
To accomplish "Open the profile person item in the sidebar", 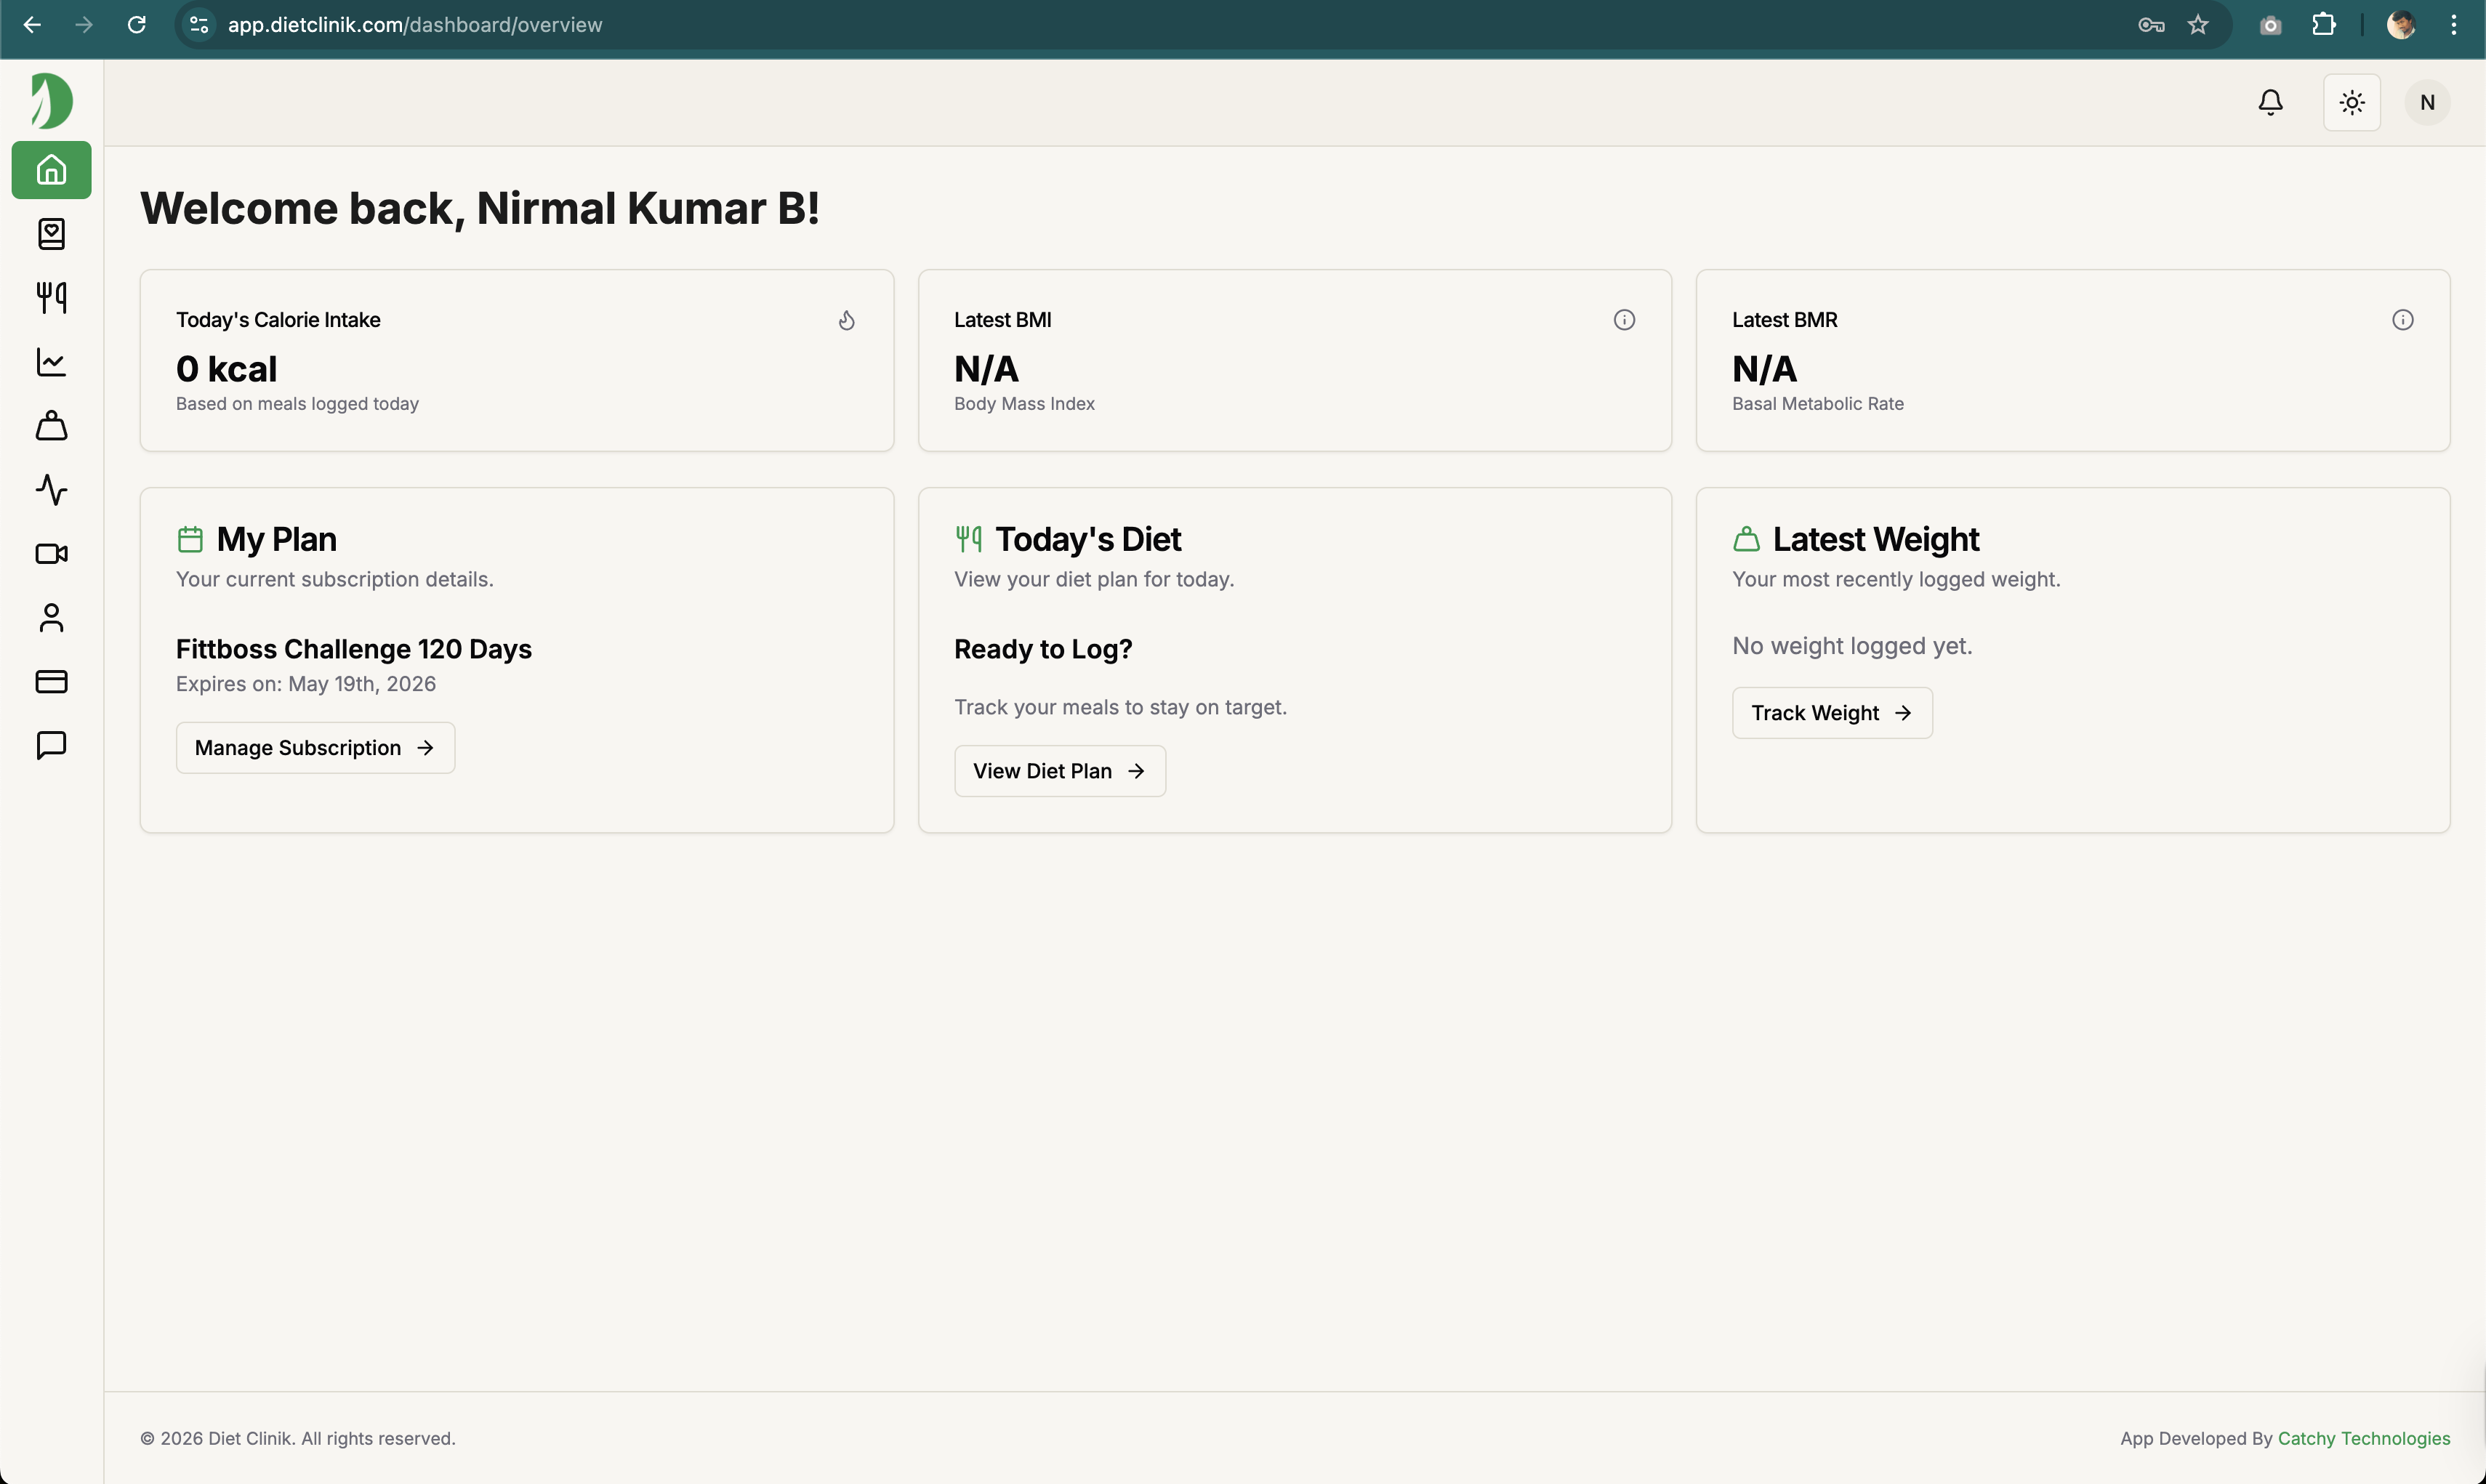I will 50,618.
